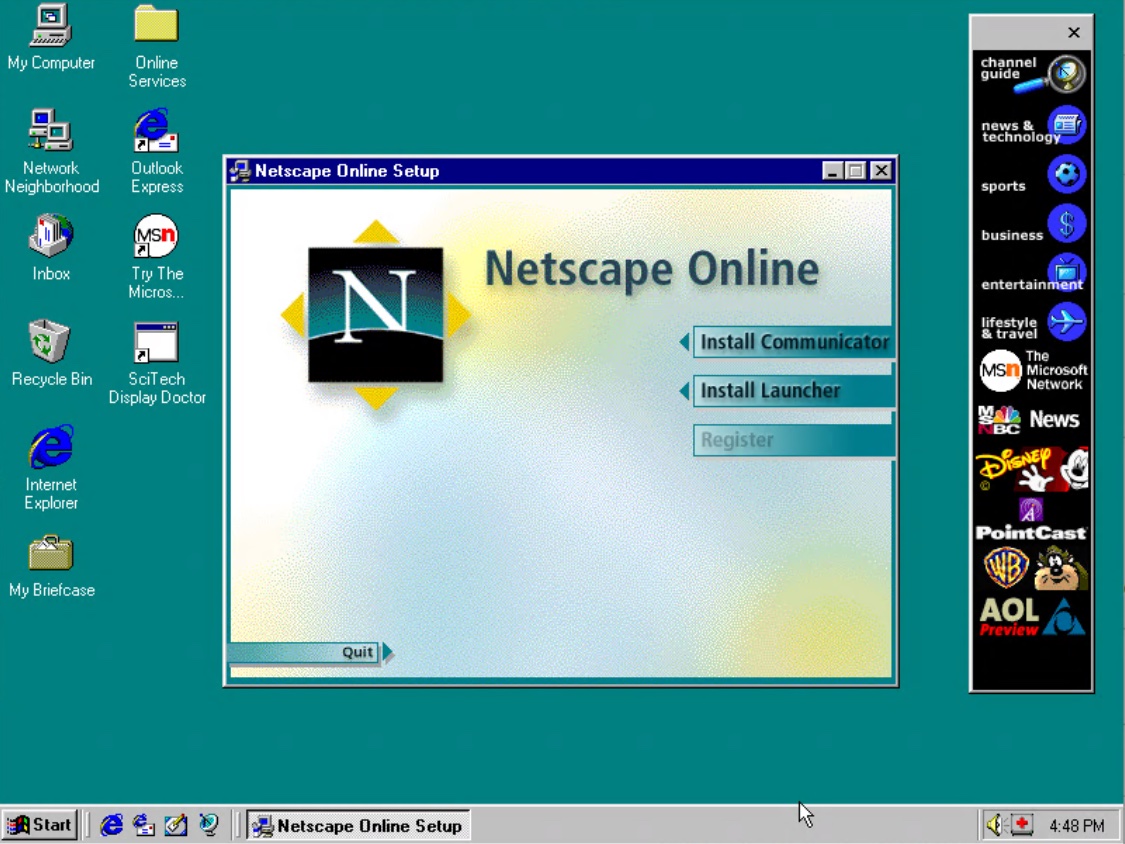
Task: Click the Install Launcher button
Action: 794,390
